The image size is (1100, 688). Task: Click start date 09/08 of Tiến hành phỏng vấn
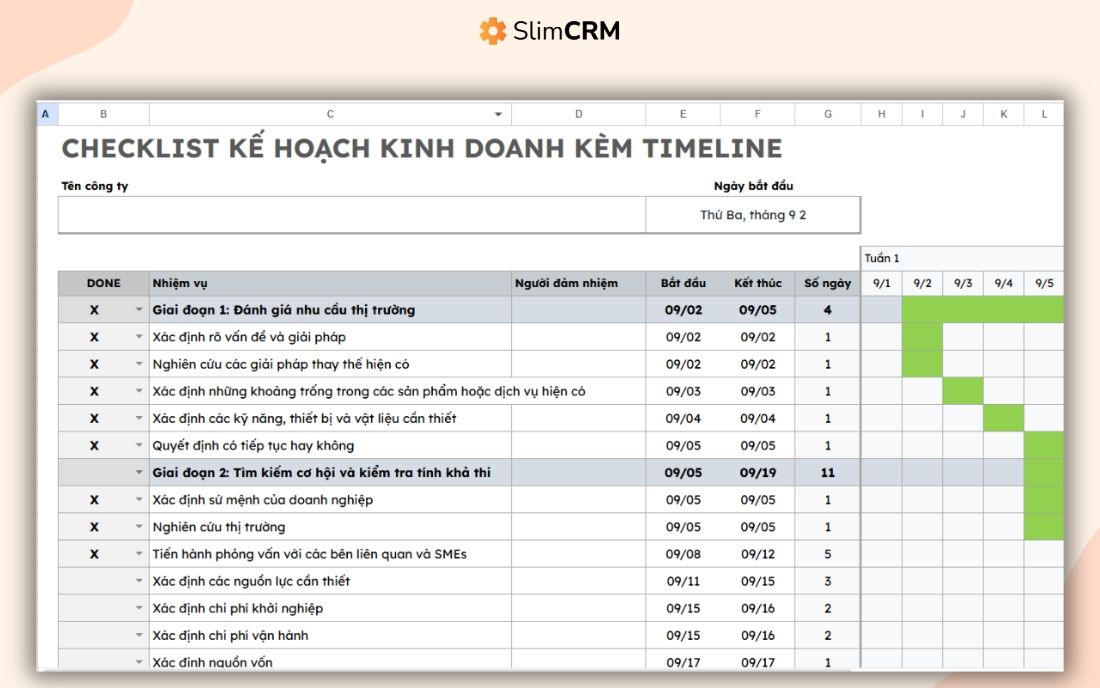[x=683, y=554]
